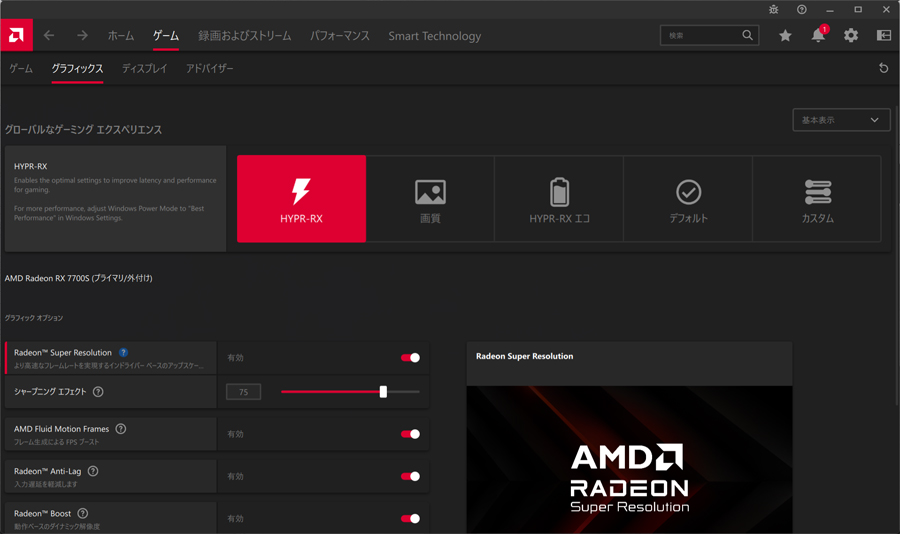The height and width of the screenshot is (534, 900).
Task: Go back with the left arrow icon
Action: pyautogui.click(x=49, y=36)
